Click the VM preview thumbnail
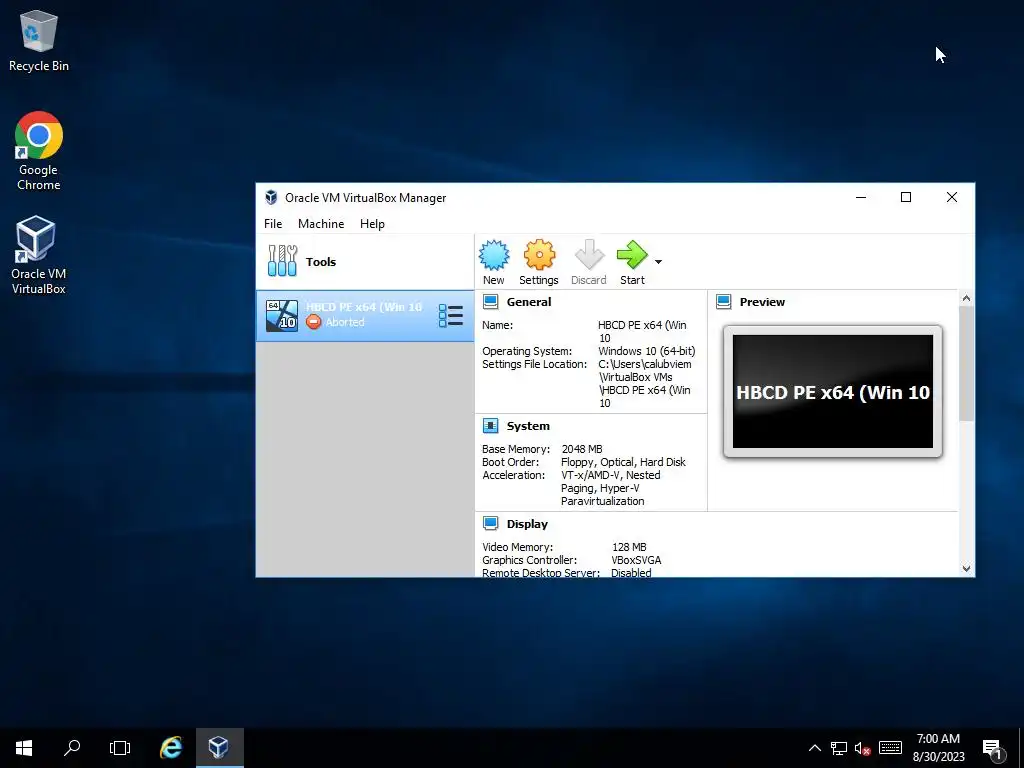Viewport: 1024px width, 768px height. tap(833, 391)
